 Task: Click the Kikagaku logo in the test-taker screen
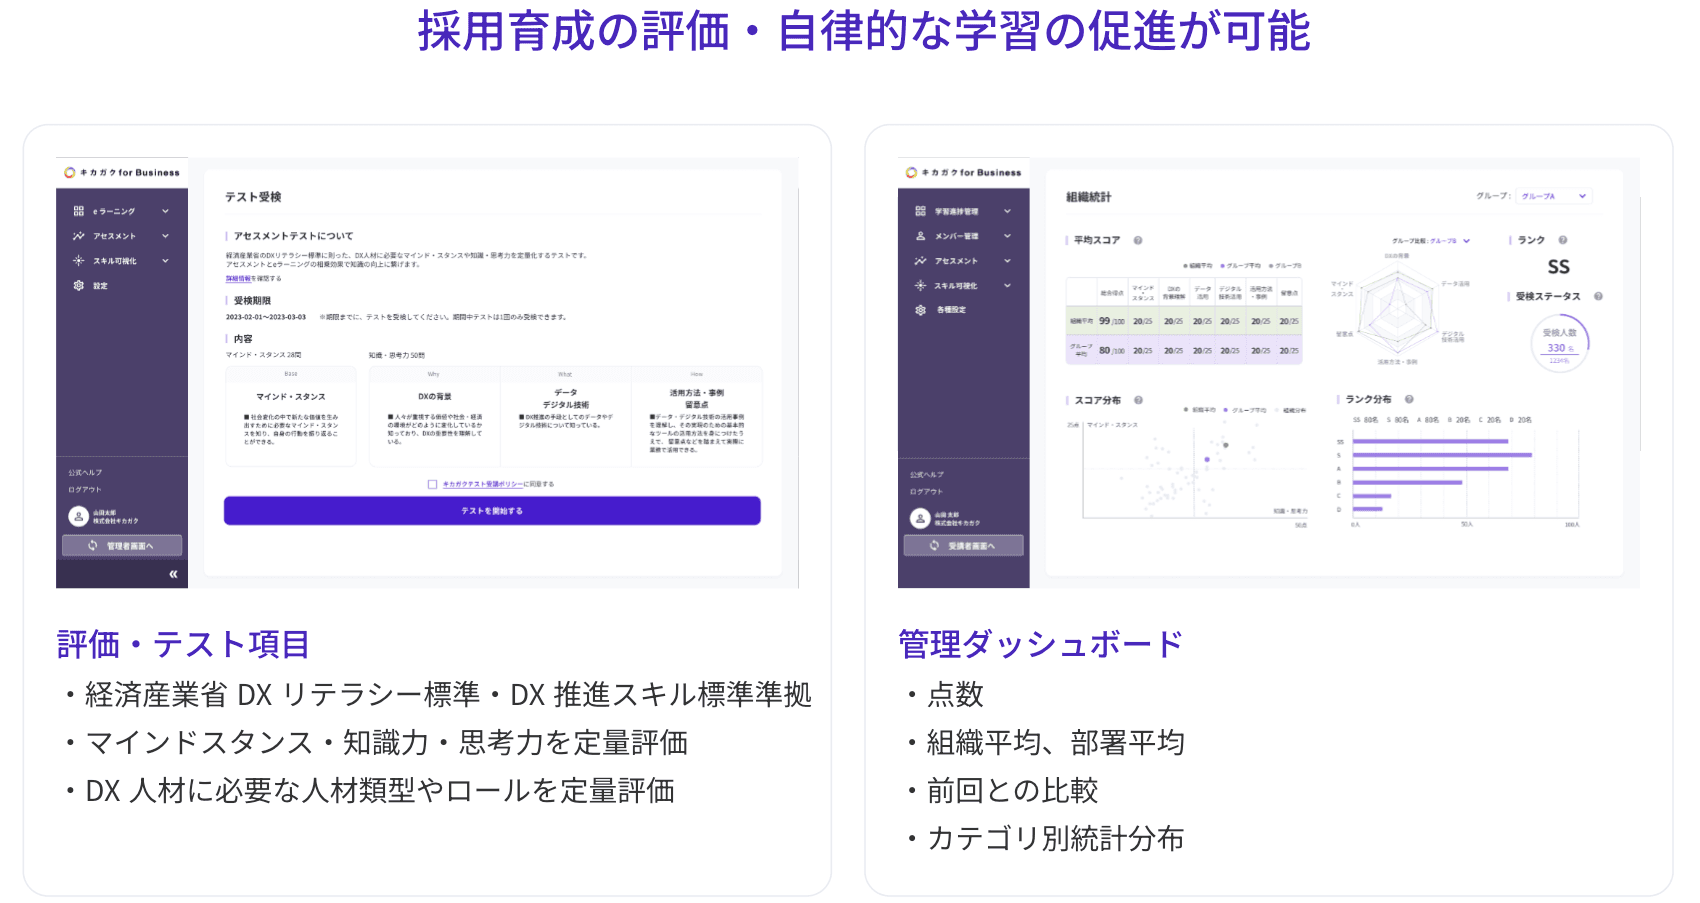[x=122, y=173]
